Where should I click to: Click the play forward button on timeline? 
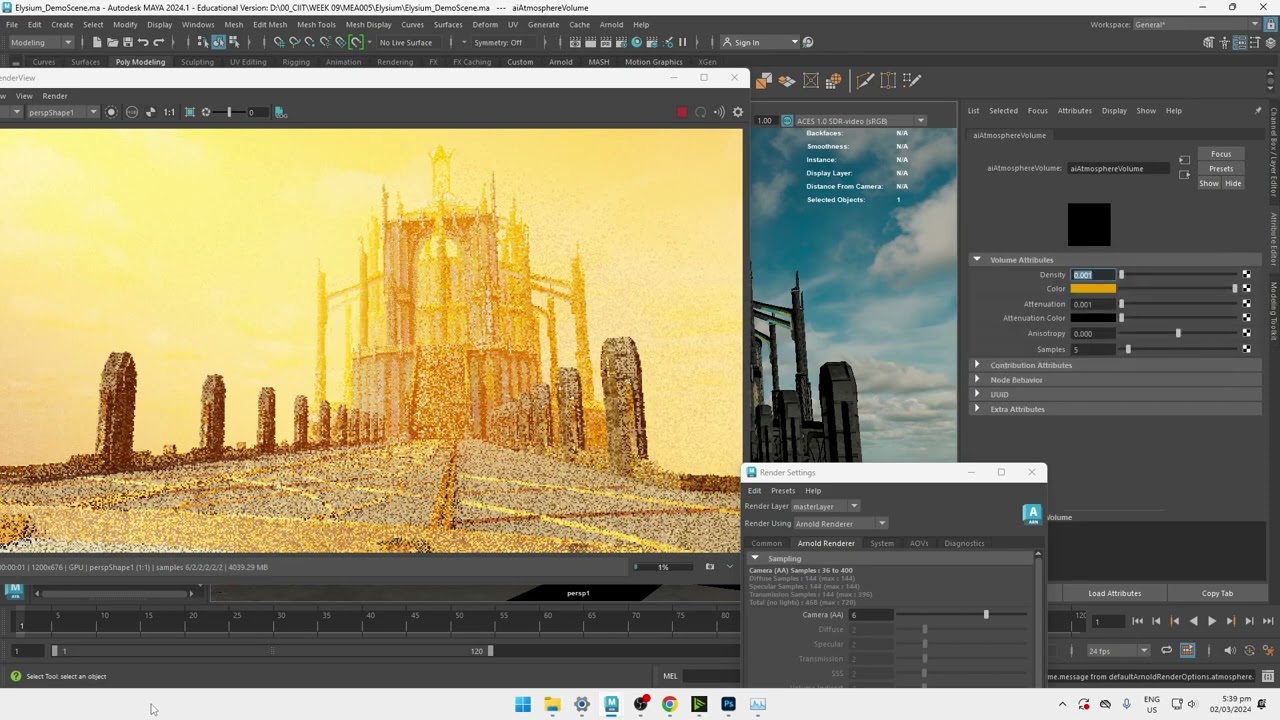click(x=1212, y=621)
